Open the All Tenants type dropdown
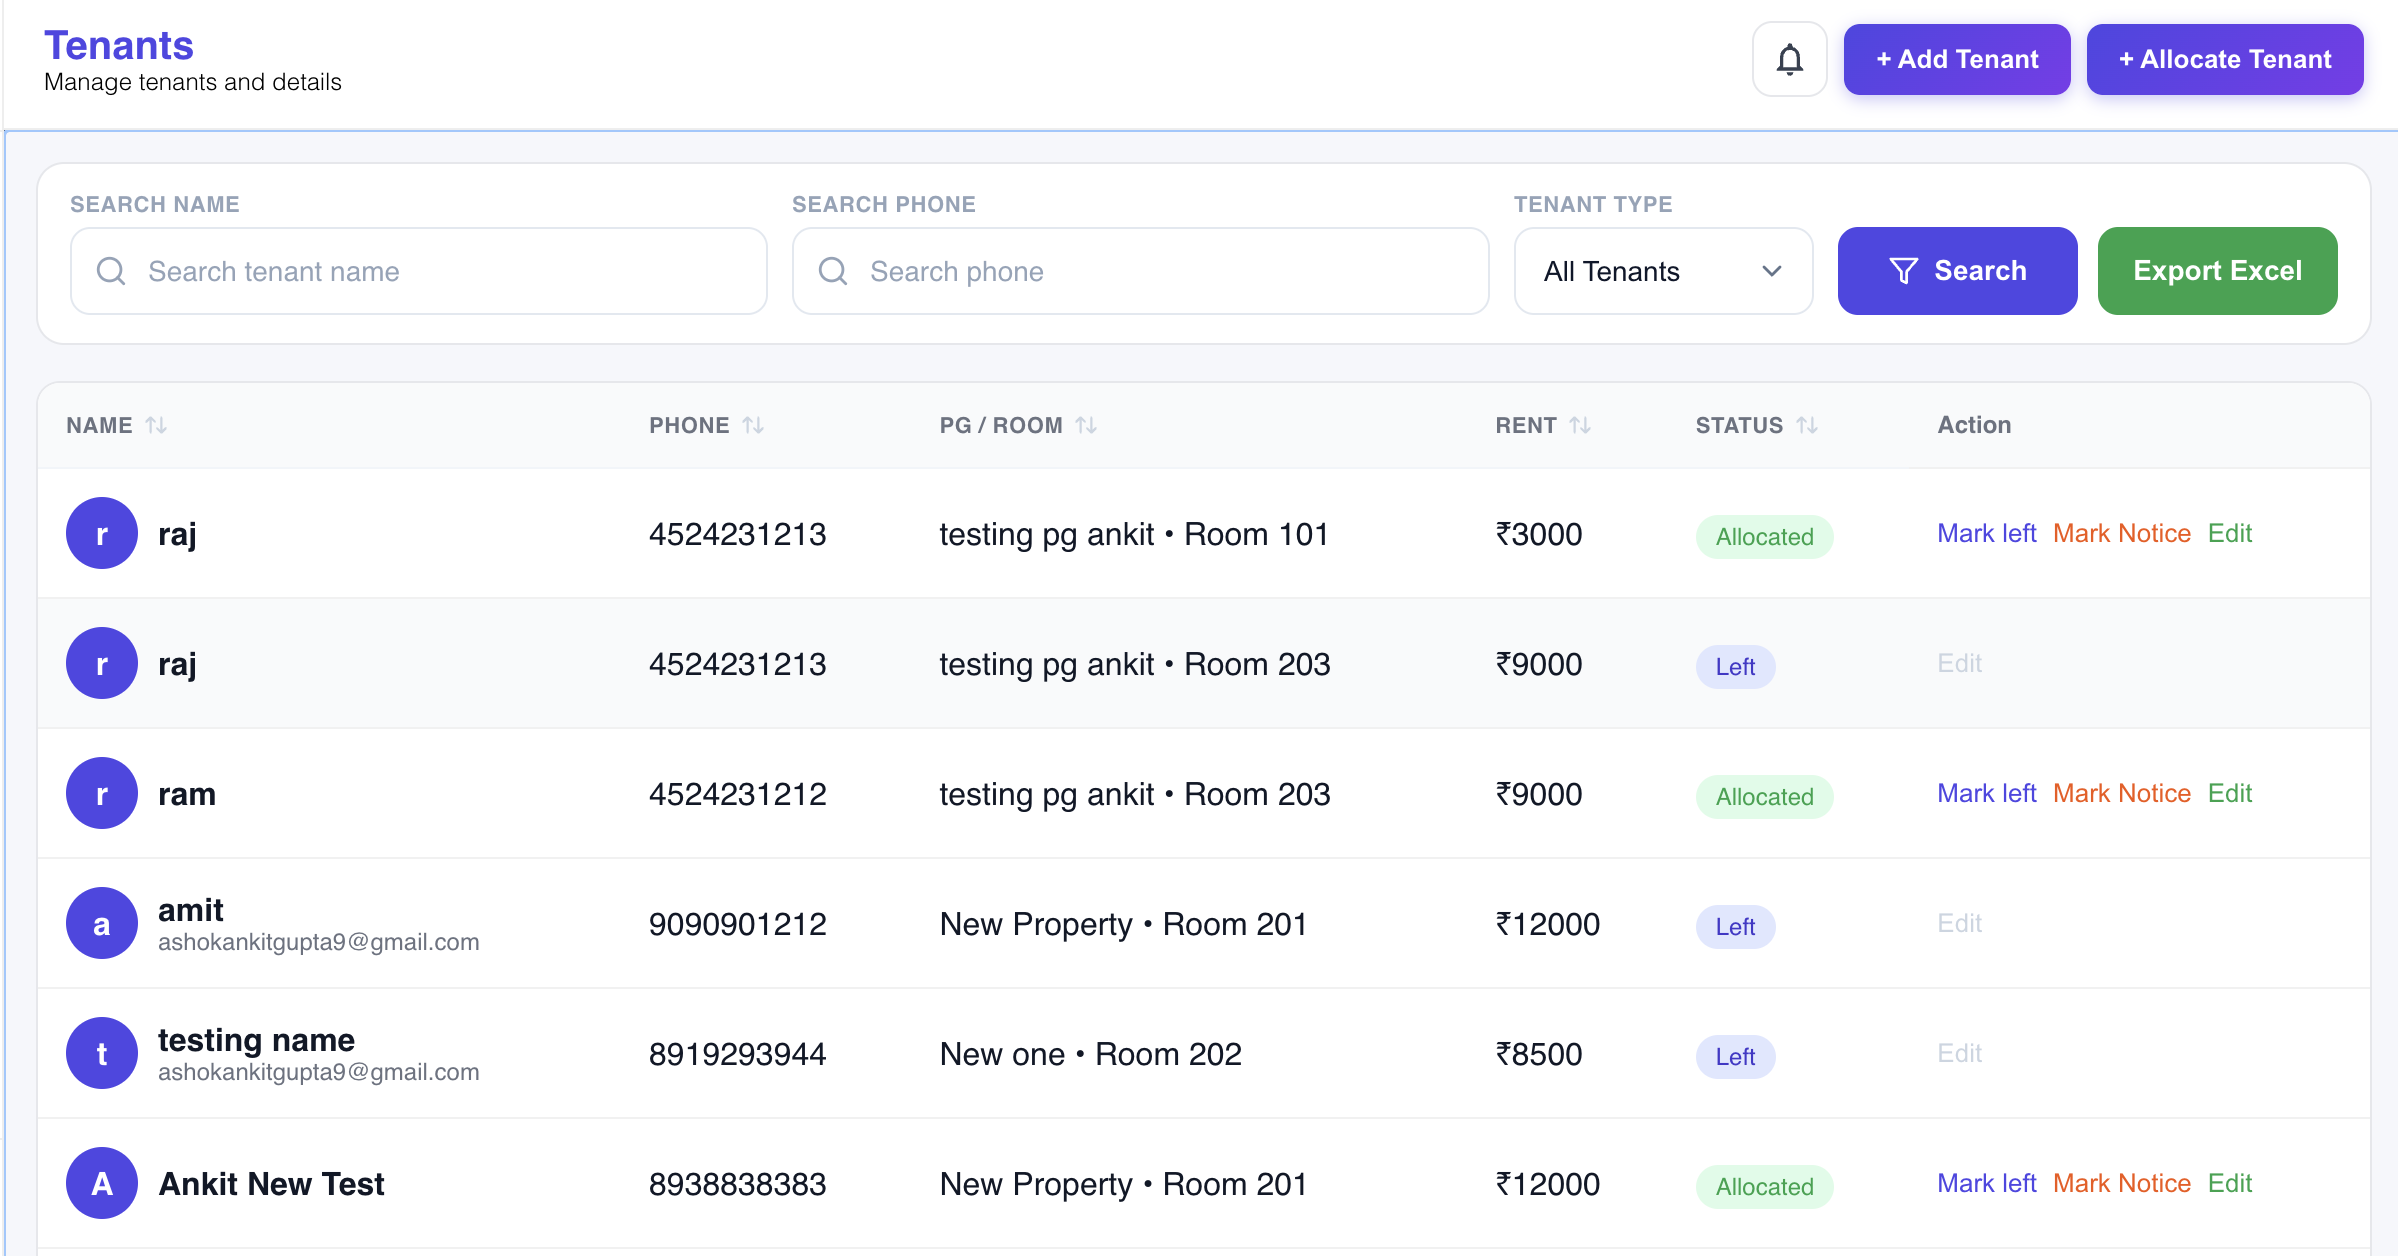 [1663, 271]
